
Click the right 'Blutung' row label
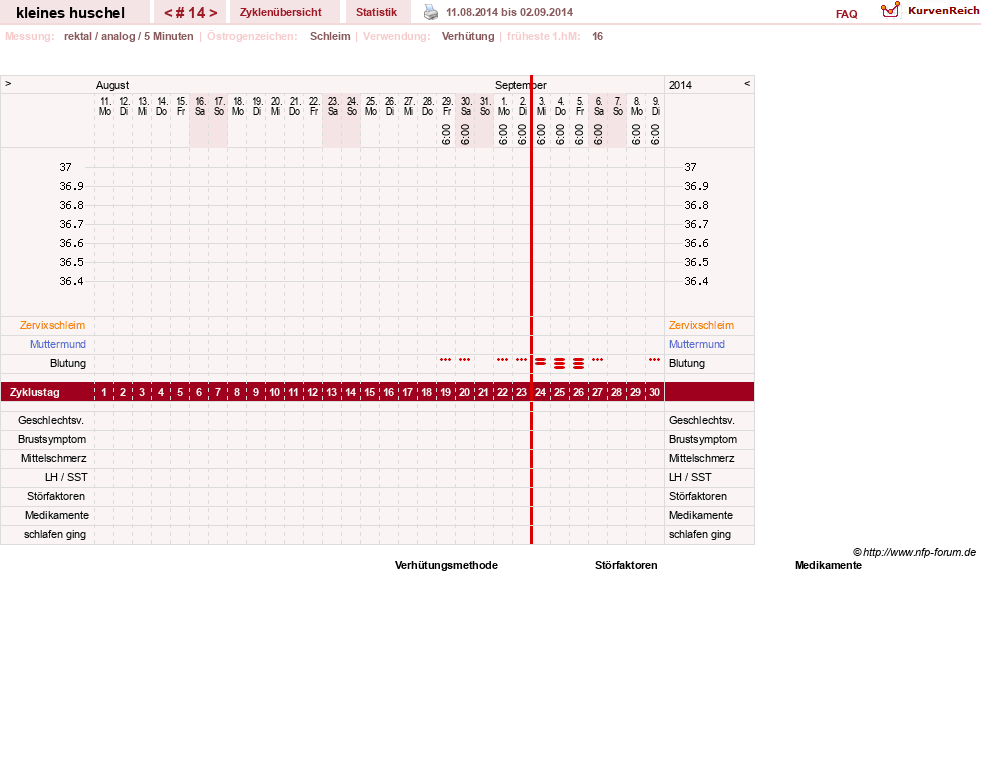coord(686,364)
